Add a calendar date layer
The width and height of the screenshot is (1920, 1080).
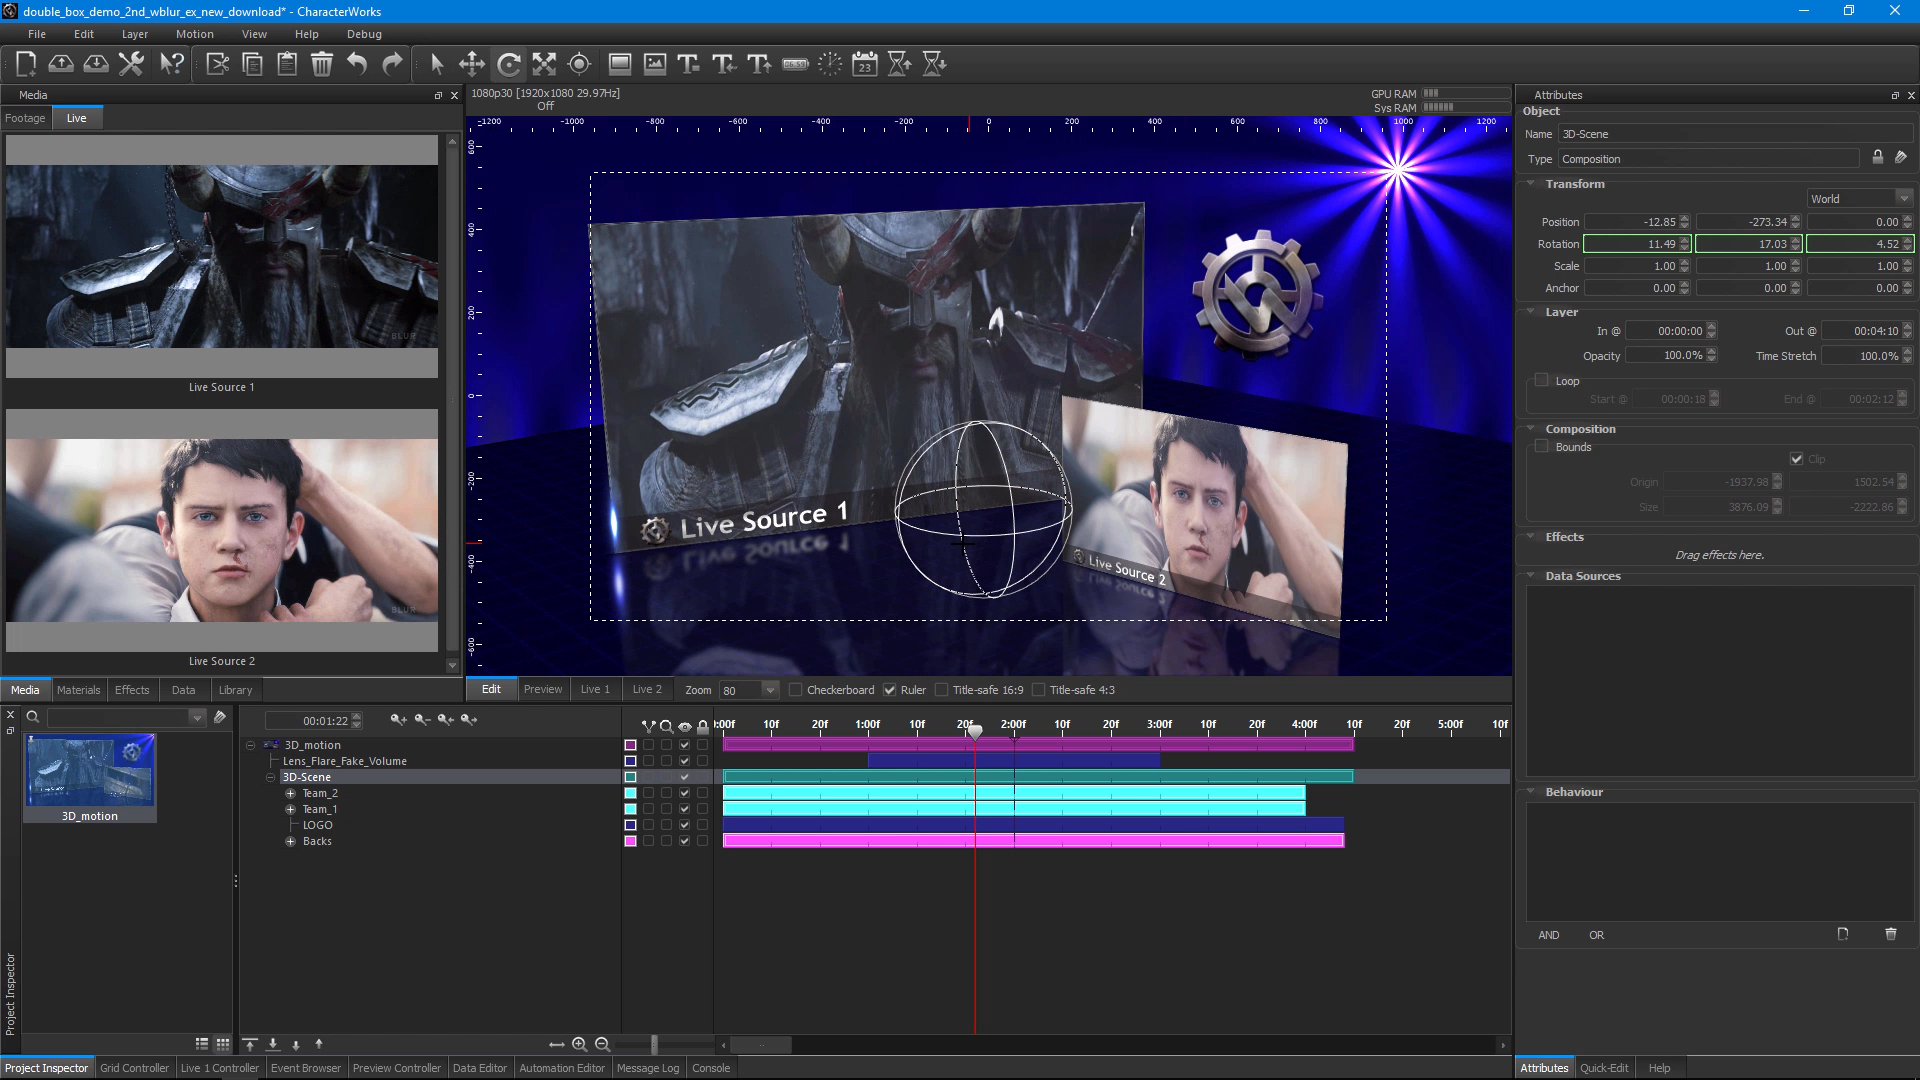point(865,64)
